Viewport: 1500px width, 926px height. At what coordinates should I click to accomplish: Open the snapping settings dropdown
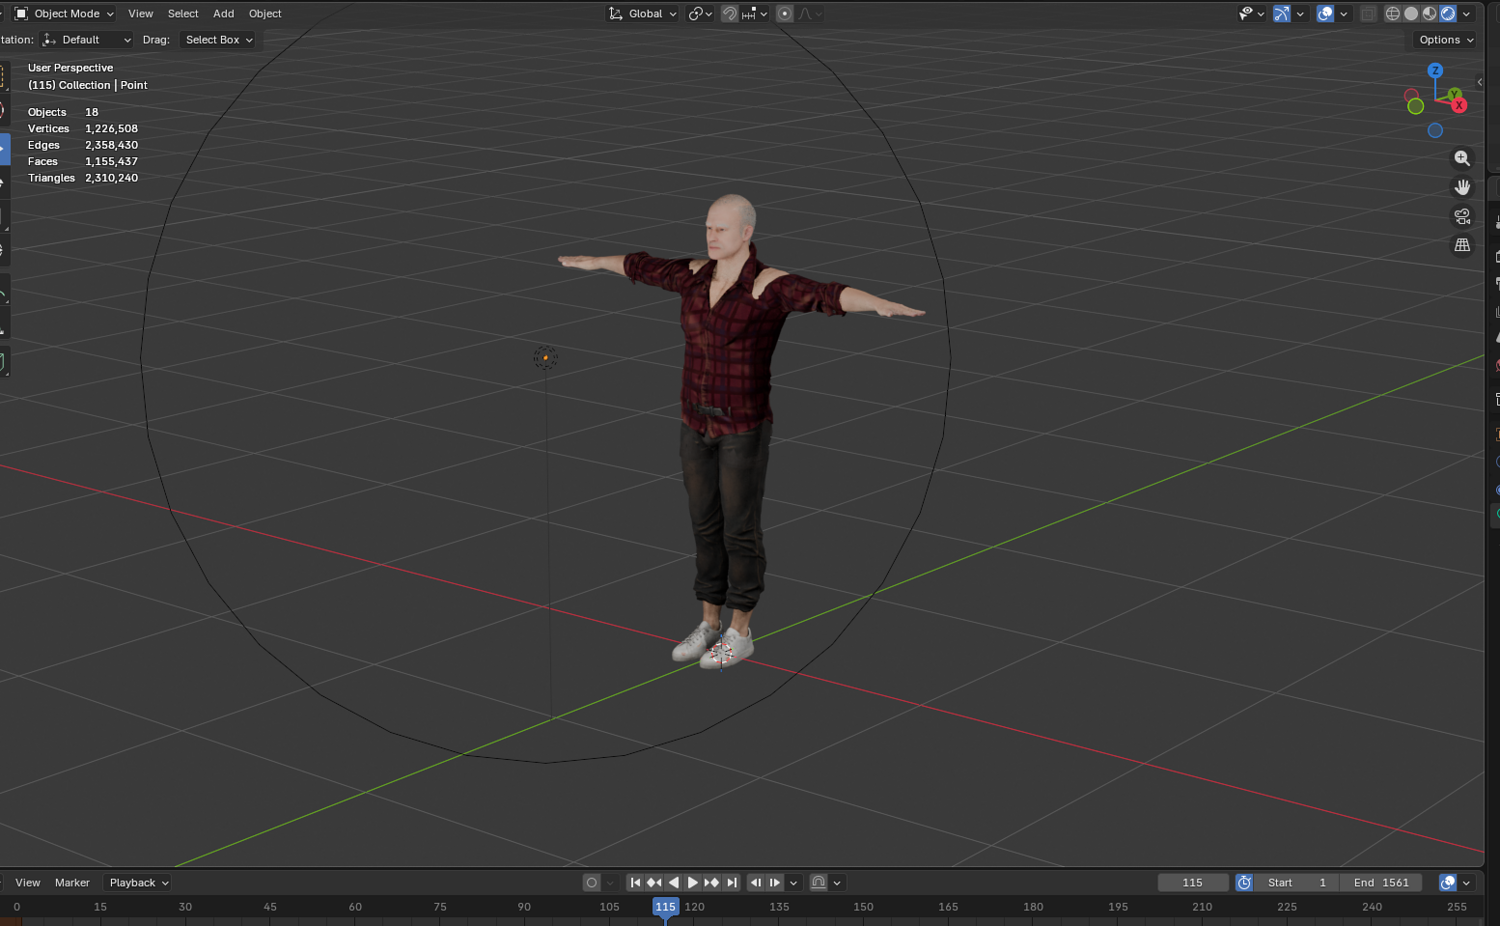pyautogui.click(x=755, y=14)
